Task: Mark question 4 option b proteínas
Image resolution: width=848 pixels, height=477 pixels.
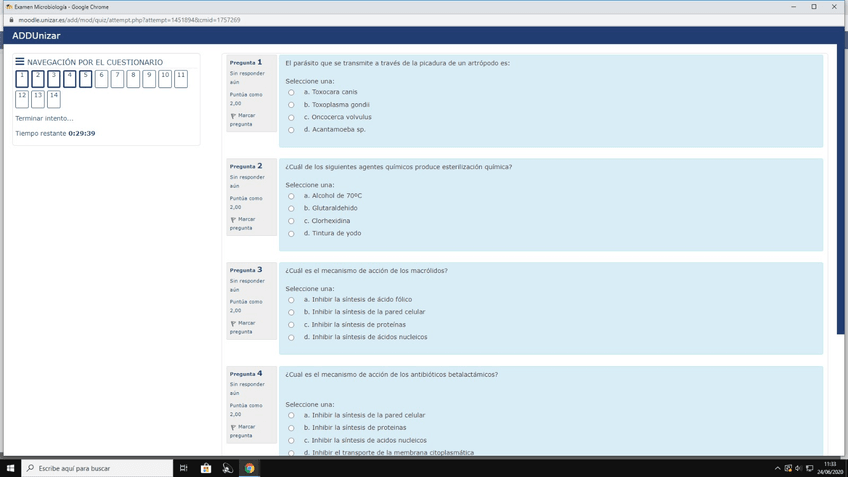Action: point(291,428)
